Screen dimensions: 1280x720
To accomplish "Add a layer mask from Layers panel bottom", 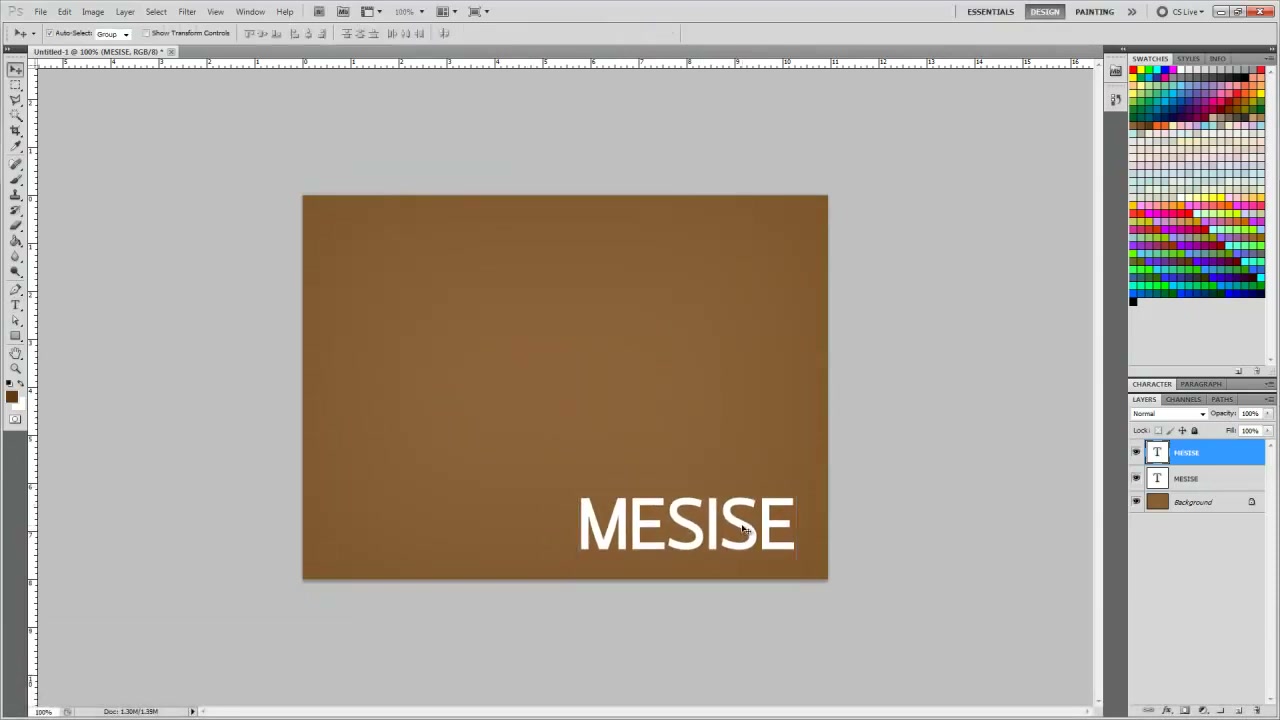I will (1184, 710).
